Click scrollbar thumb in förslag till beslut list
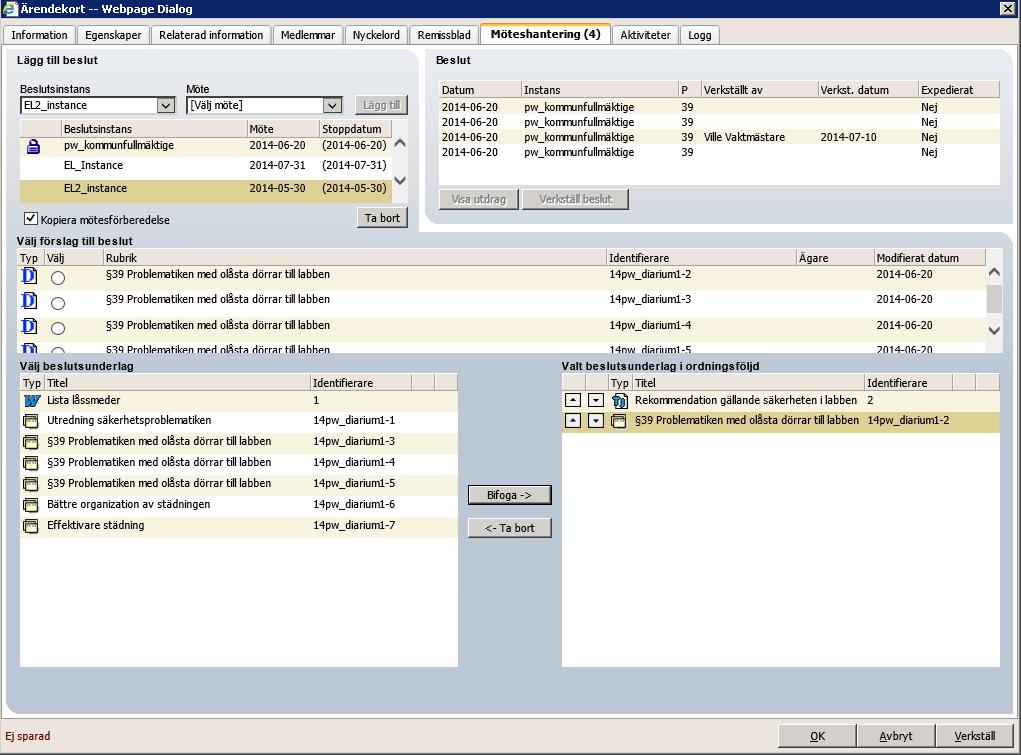Image resolution: width=1021 pixels, height=755 pixels. 994,299
